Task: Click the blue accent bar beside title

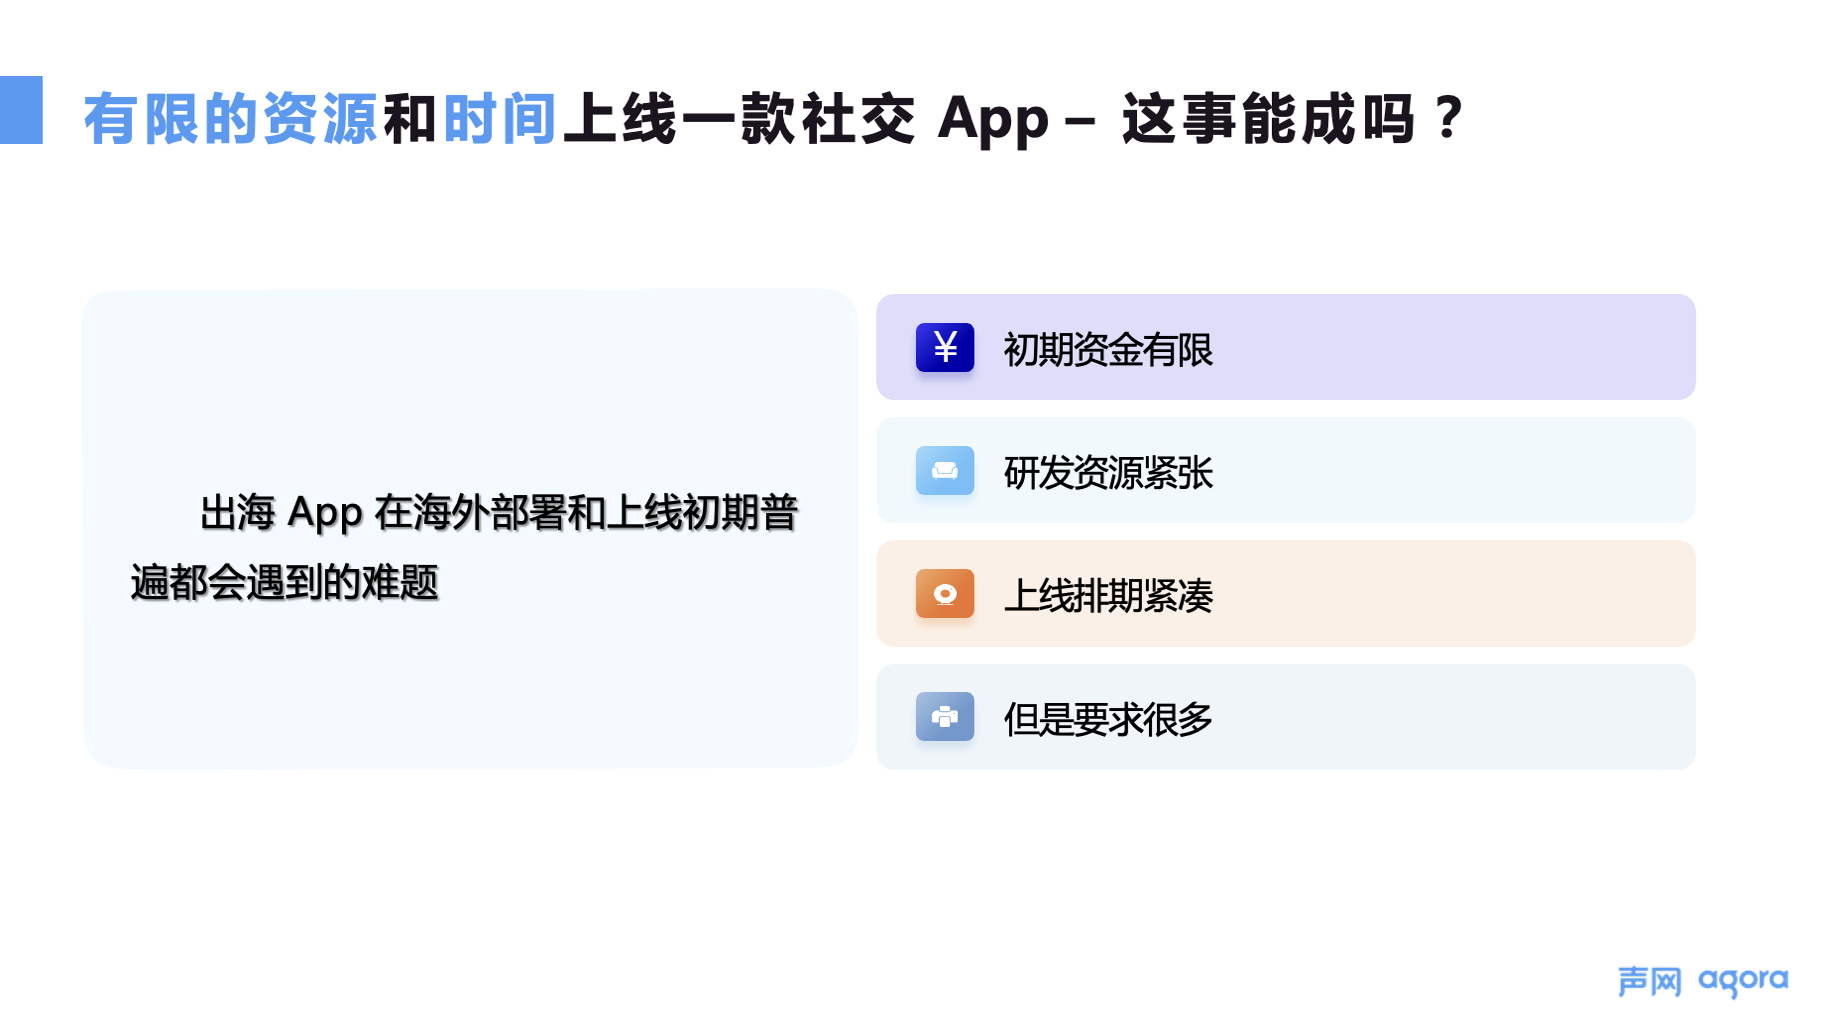Action: tap(21, 110)
